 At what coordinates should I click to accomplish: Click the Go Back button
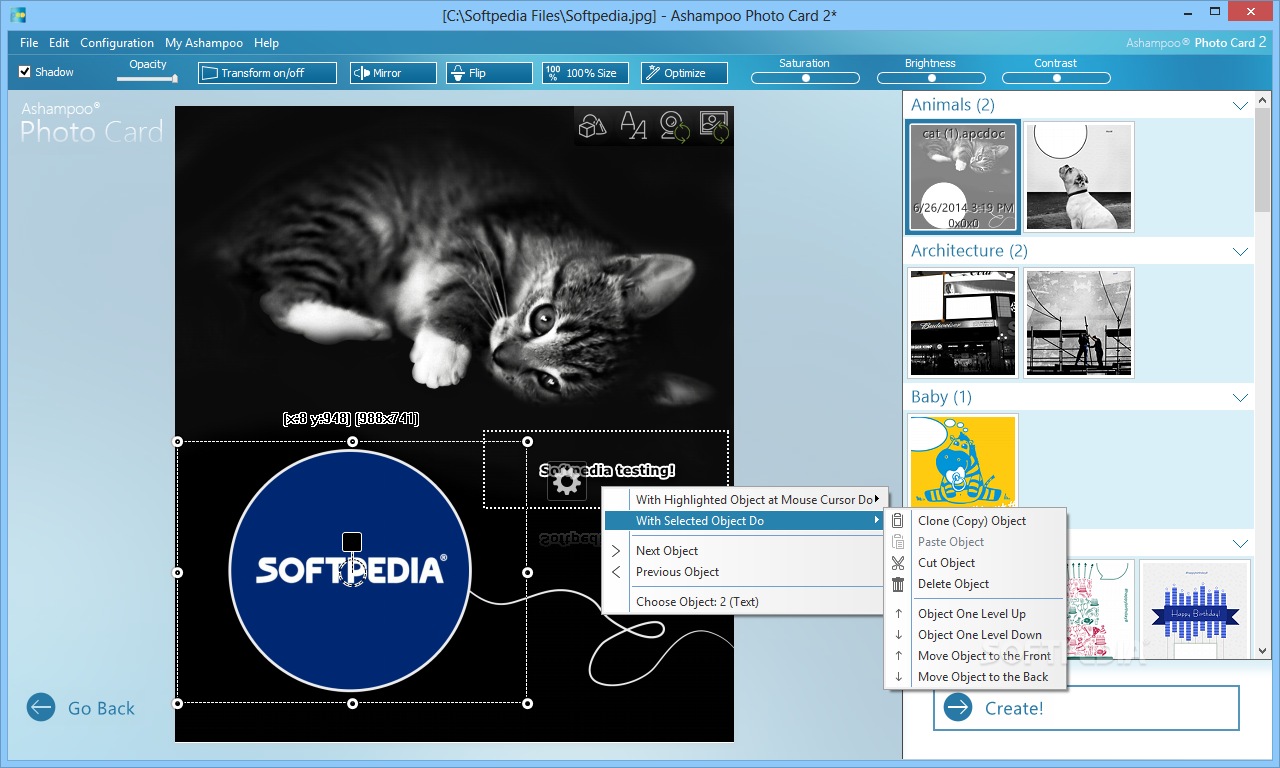[x=81, y=708]
